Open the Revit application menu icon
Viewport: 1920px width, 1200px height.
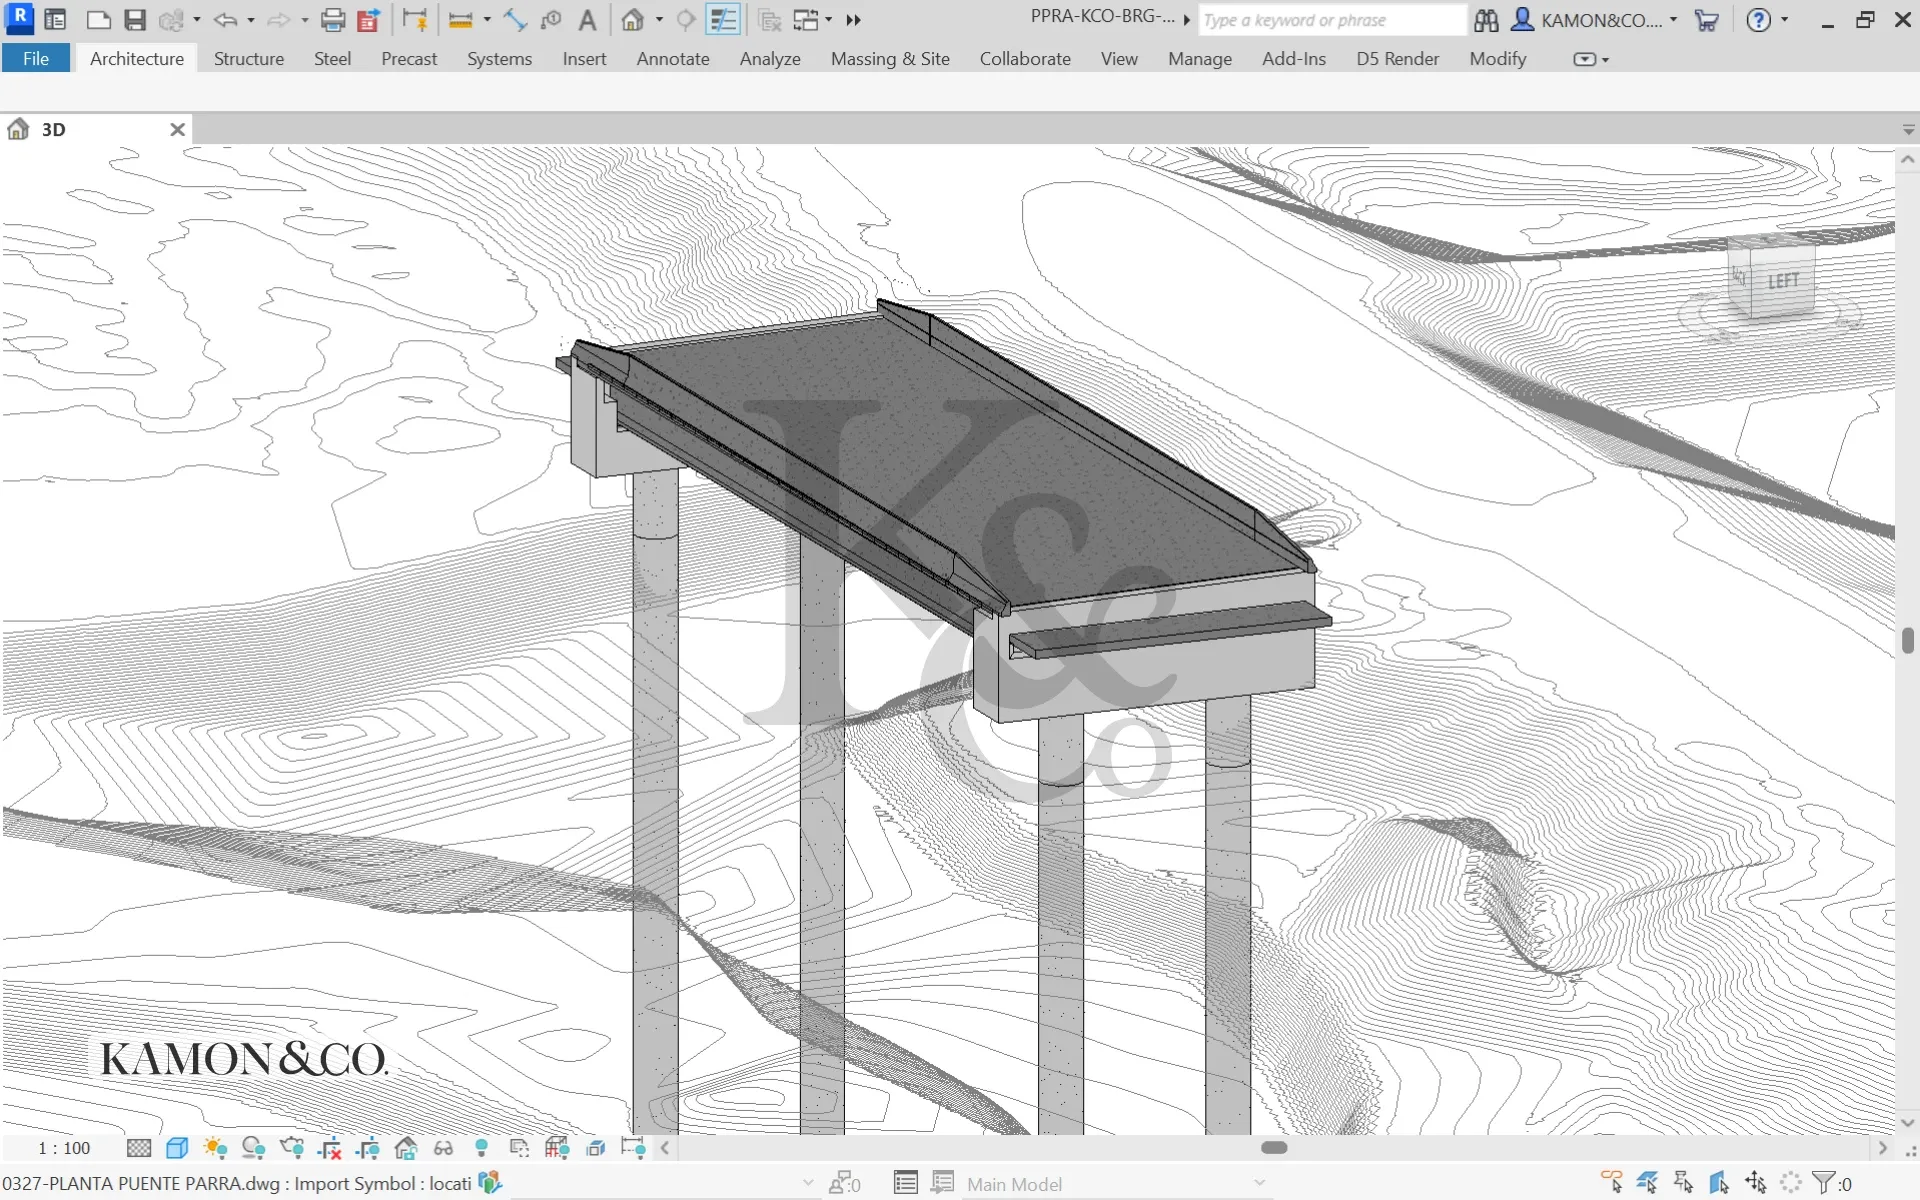(19, 18)
